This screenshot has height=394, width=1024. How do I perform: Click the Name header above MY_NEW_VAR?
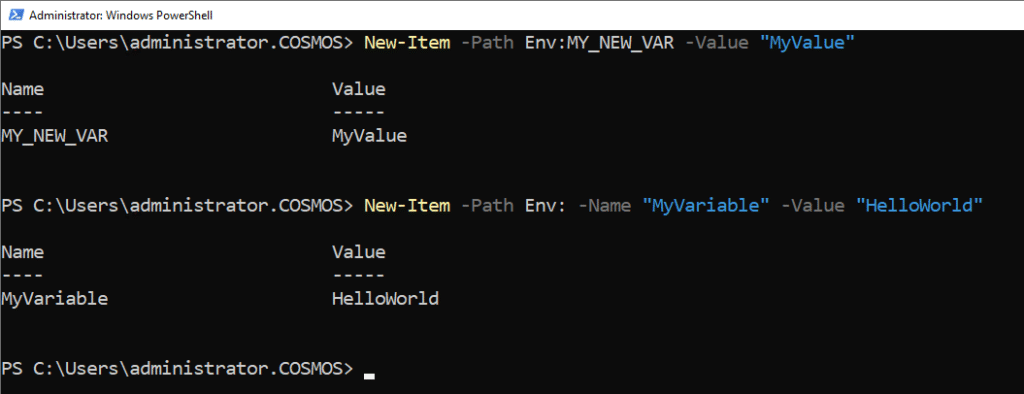23,89
